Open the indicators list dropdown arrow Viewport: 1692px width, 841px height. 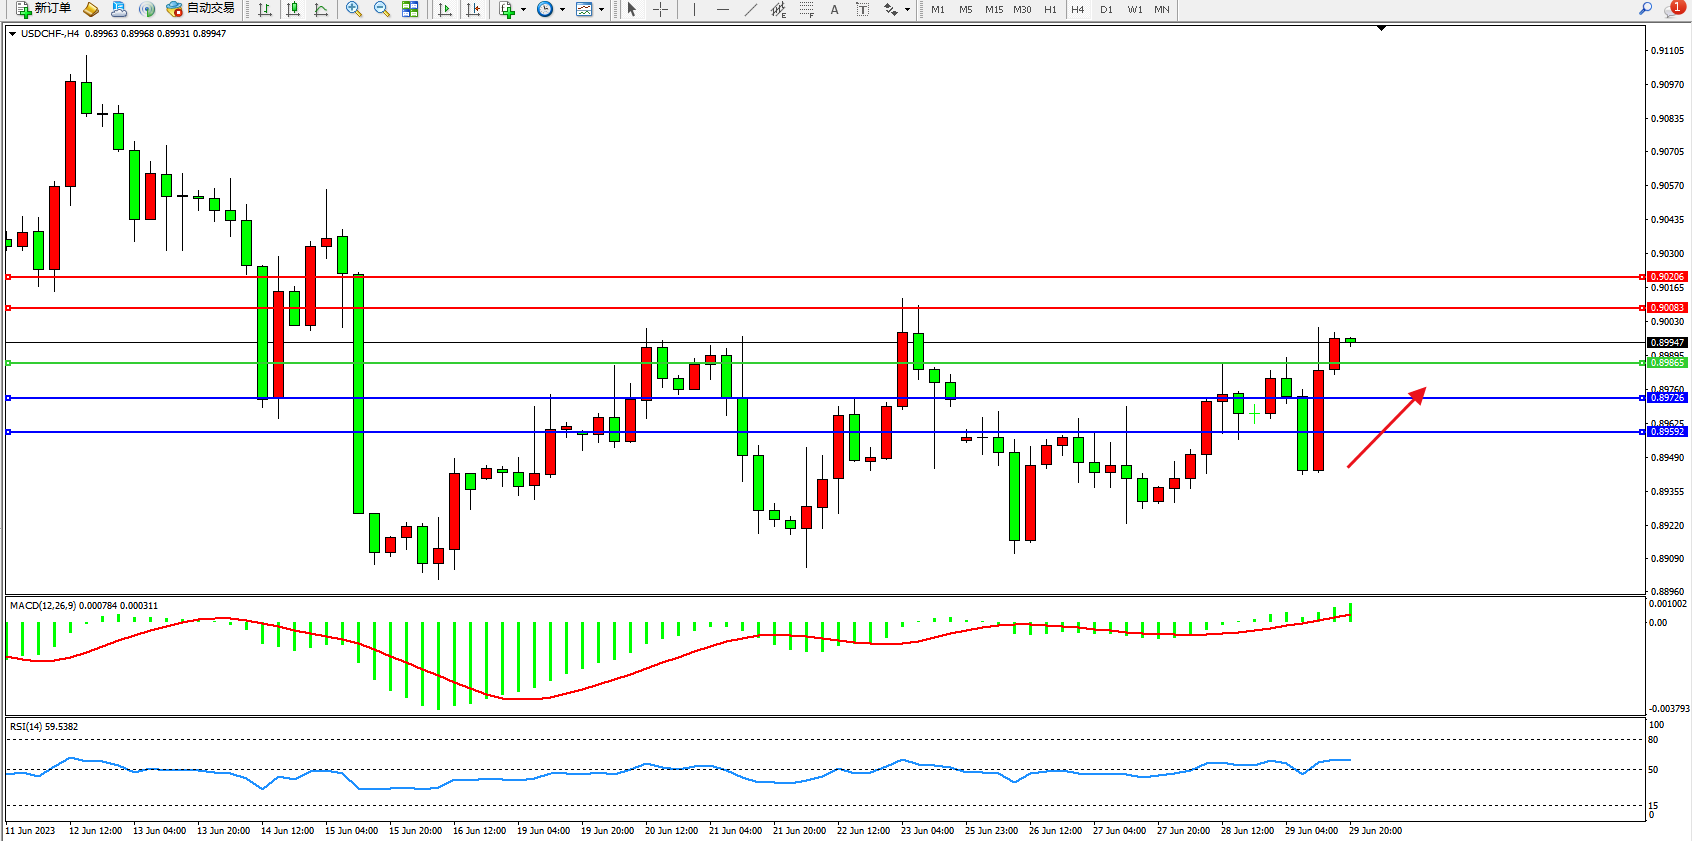point(523,10)
